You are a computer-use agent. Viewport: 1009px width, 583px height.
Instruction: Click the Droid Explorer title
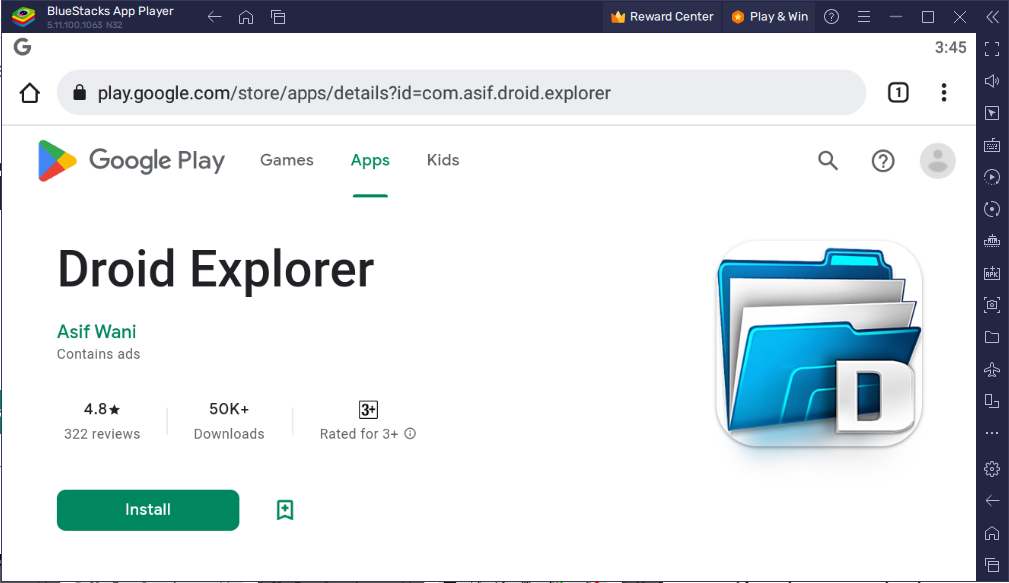click(x=216, y=269)
